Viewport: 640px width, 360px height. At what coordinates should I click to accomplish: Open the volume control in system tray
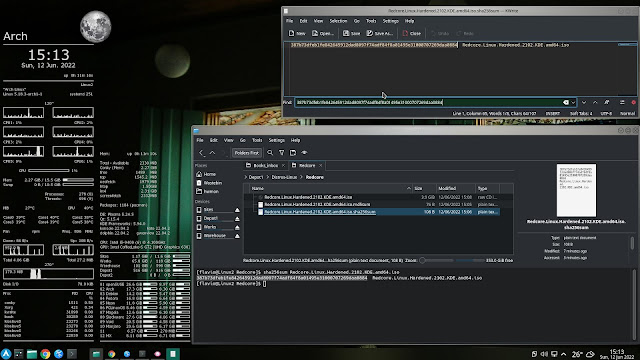(544, 354)
